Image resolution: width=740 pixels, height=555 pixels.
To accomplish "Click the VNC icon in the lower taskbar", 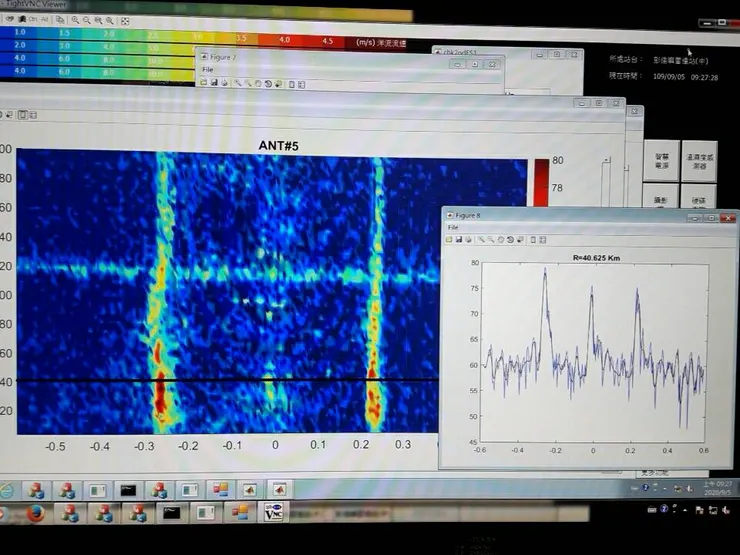I will pos(273,513).
